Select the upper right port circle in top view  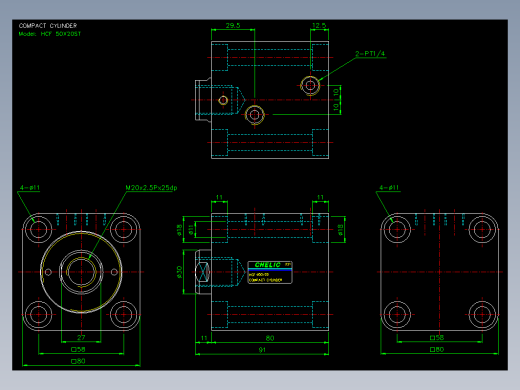click(310, 85)
